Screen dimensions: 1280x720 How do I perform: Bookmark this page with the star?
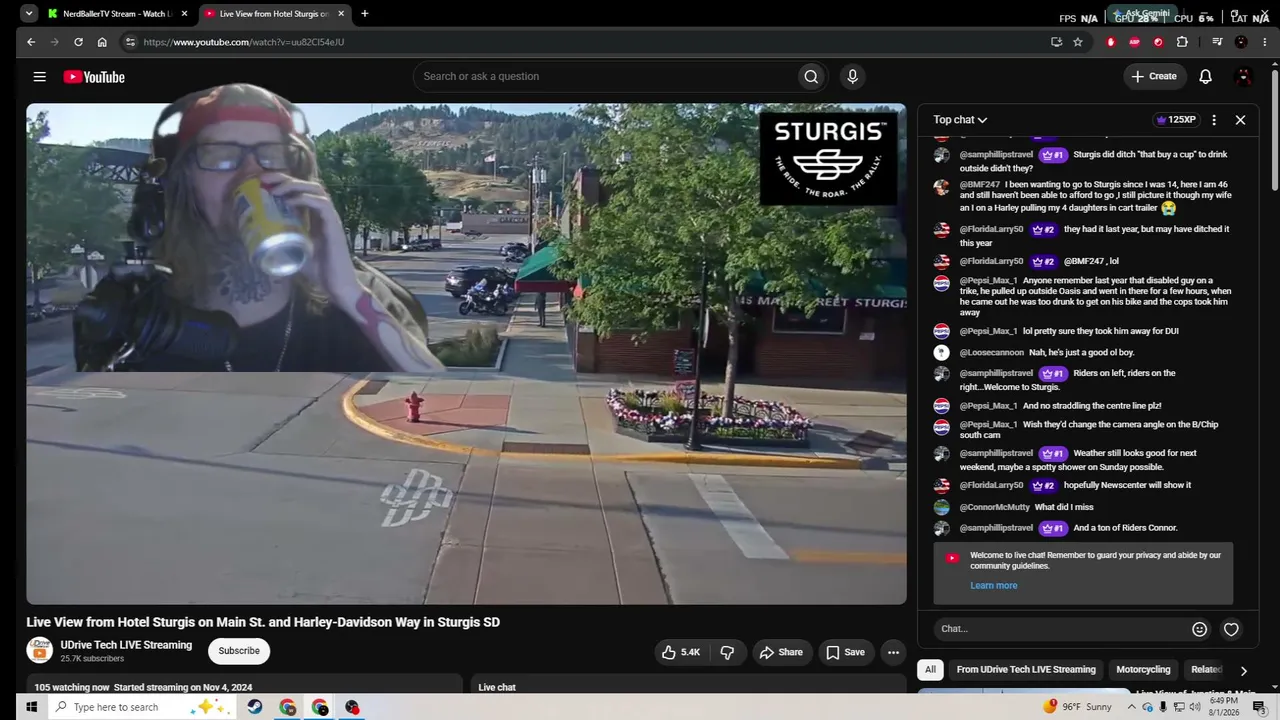1078,42
